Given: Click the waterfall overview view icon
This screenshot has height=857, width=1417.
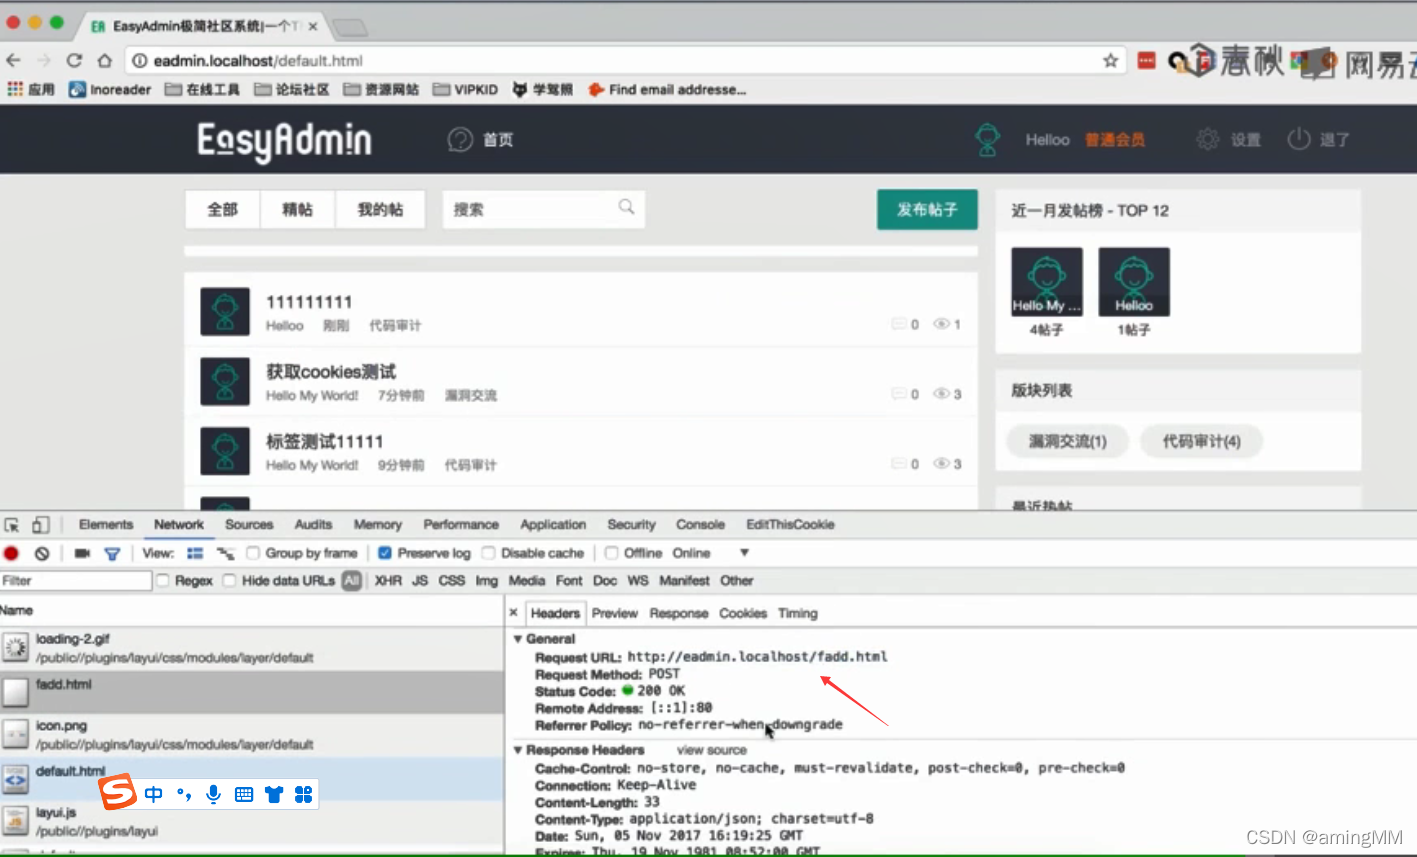Looking at the screenshot, I should point(225,553).
